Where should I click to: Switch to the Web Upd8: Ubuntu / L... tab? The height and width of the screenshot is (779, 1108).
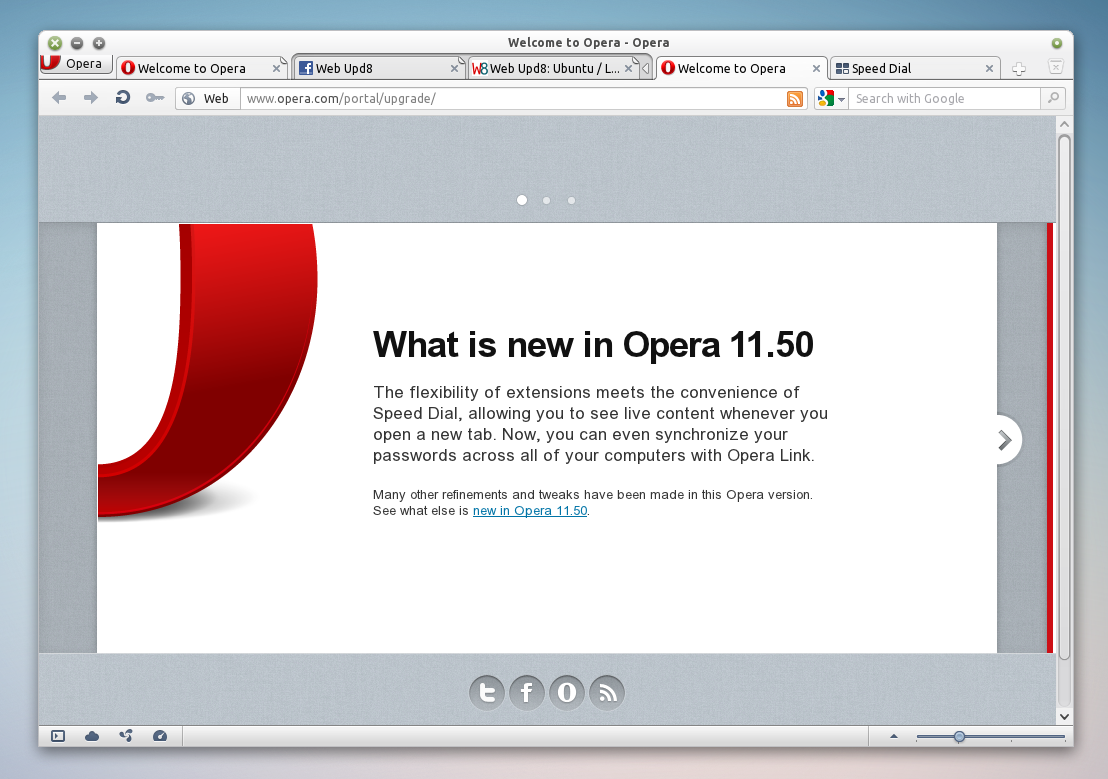tap(555, 69)
